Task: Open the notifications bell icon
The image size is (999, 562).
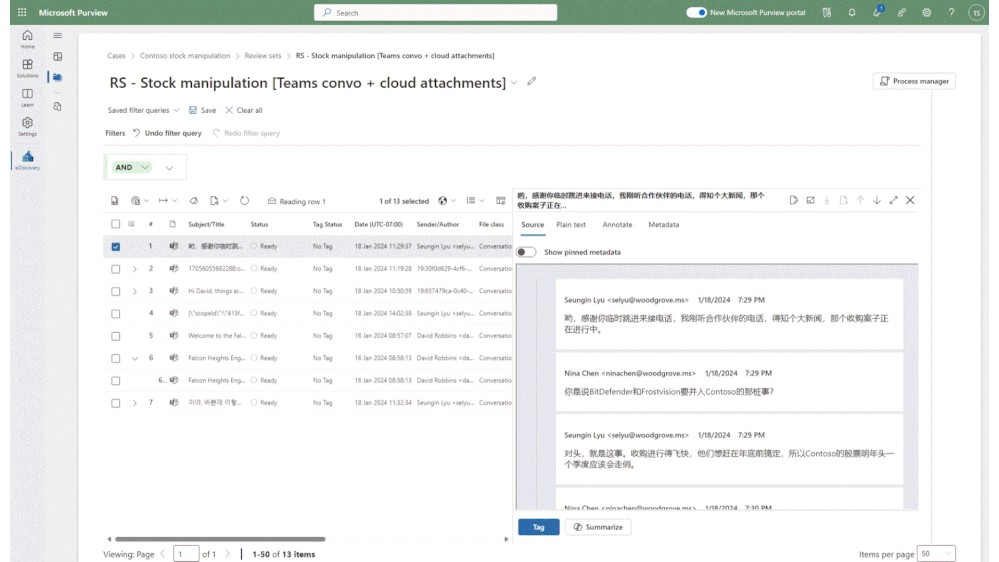Action: (x=852, y=12)
